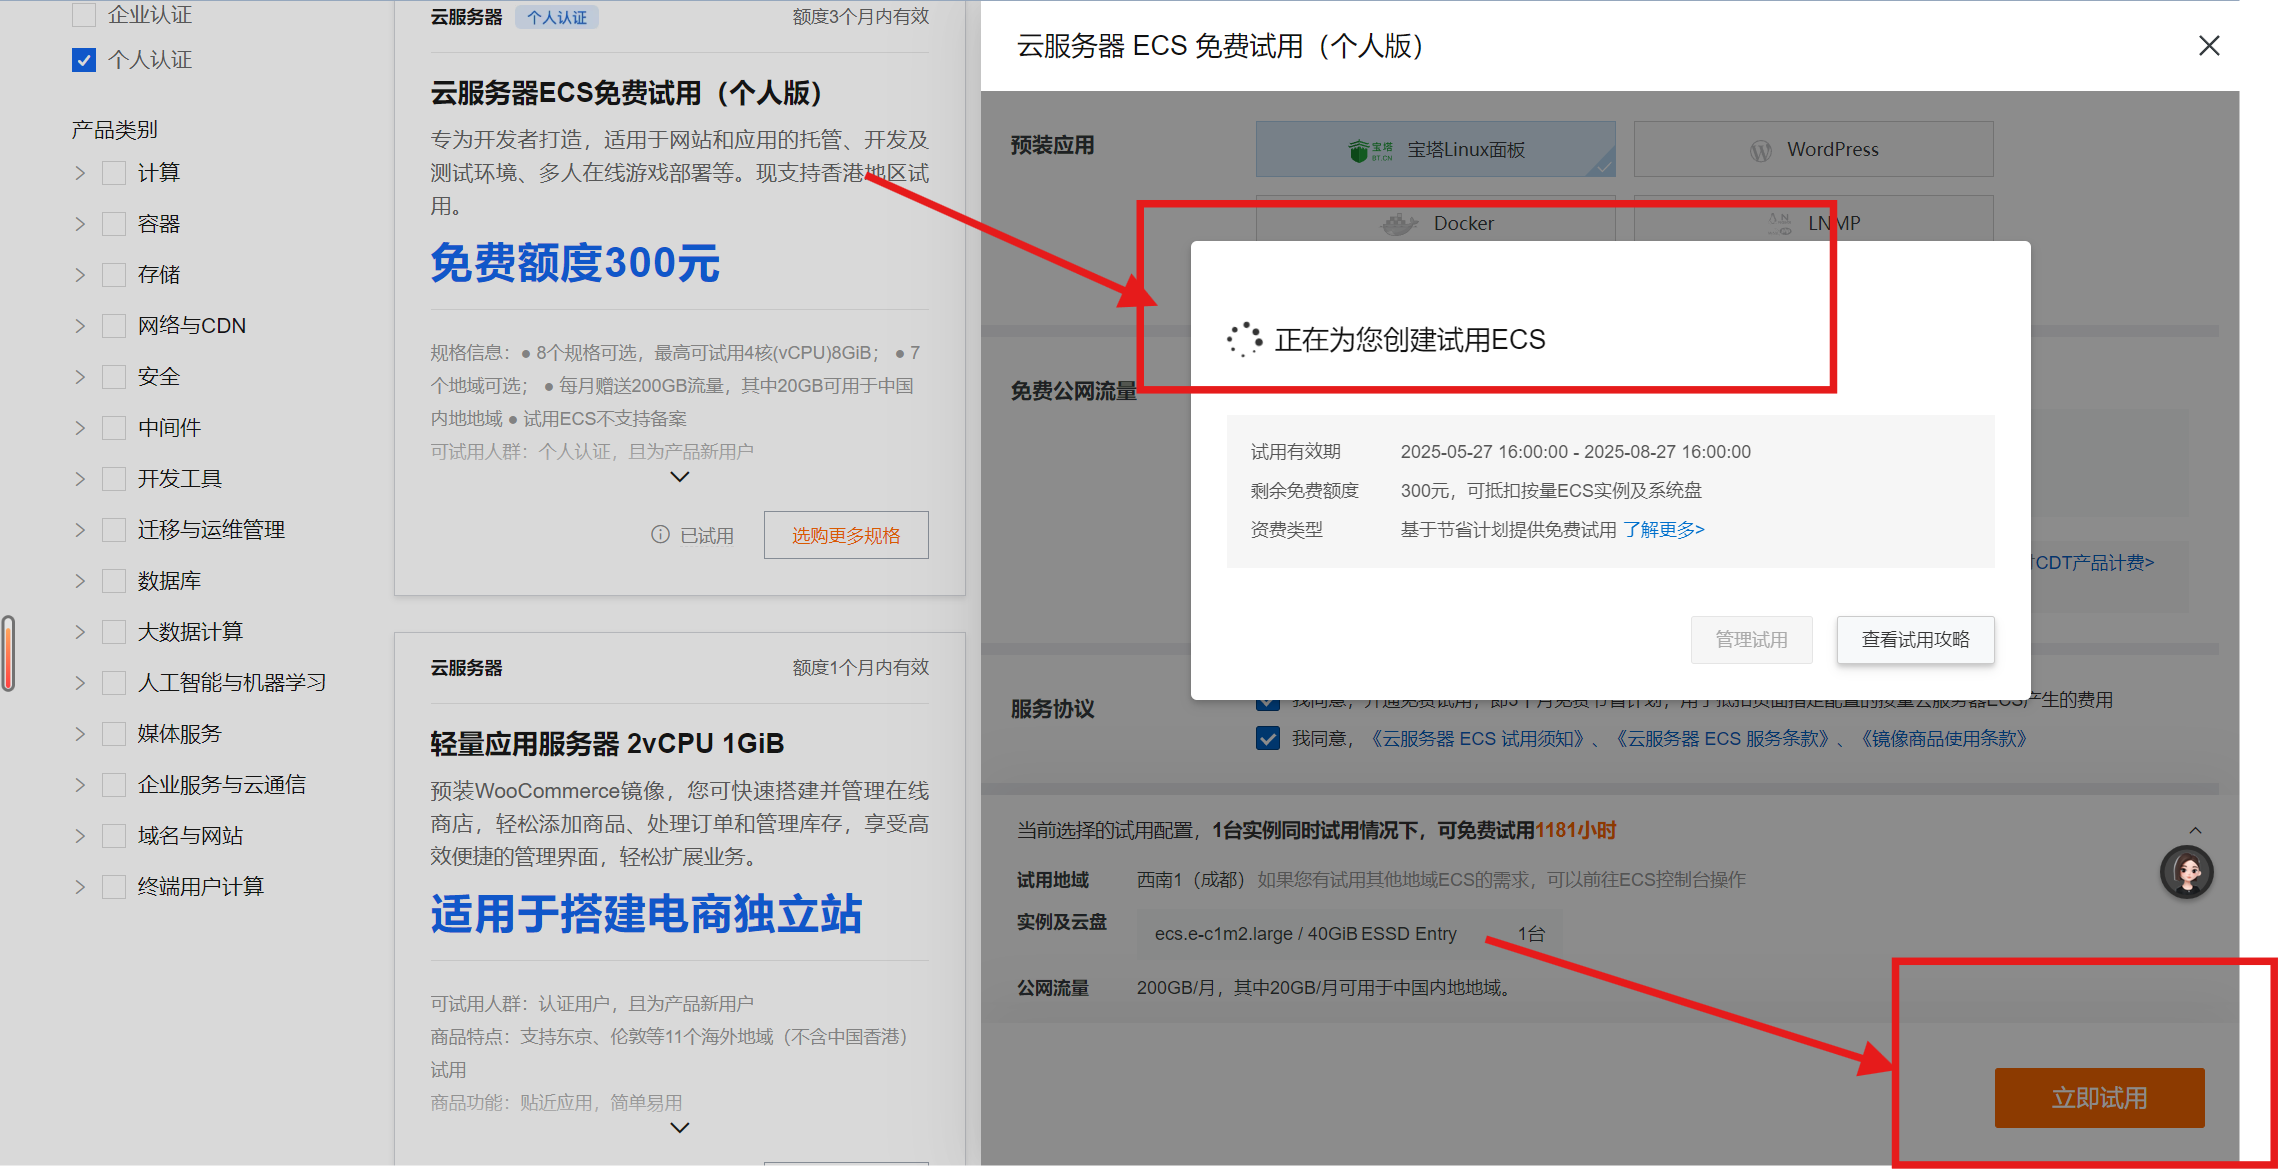Select the WordPress preinstalled app
Viewport: 2278px width, 1170px height.
[x=1812, y=150]
